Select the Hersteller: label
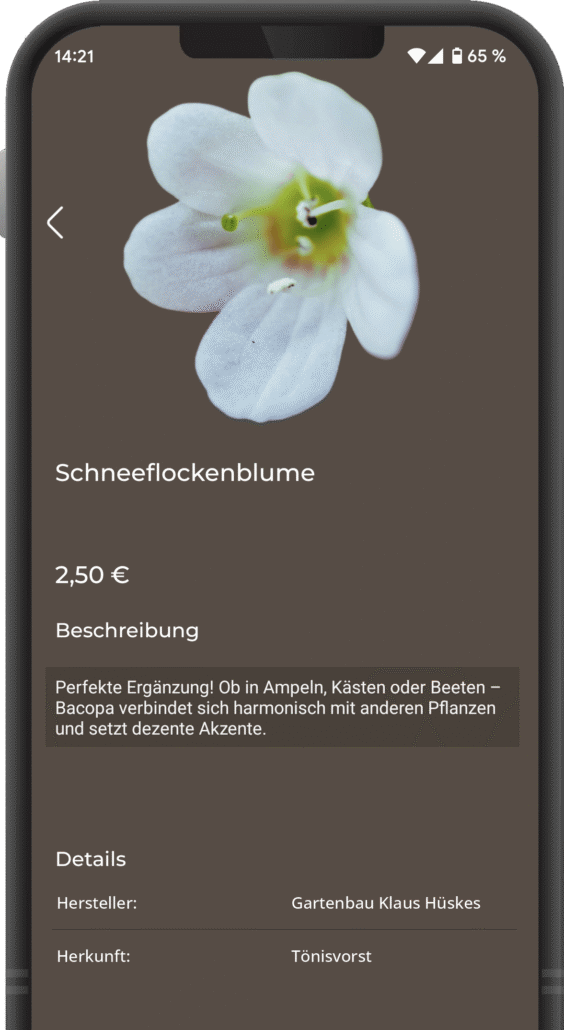The width and height of the screenshot is (564, 1030). pos(97,903)
